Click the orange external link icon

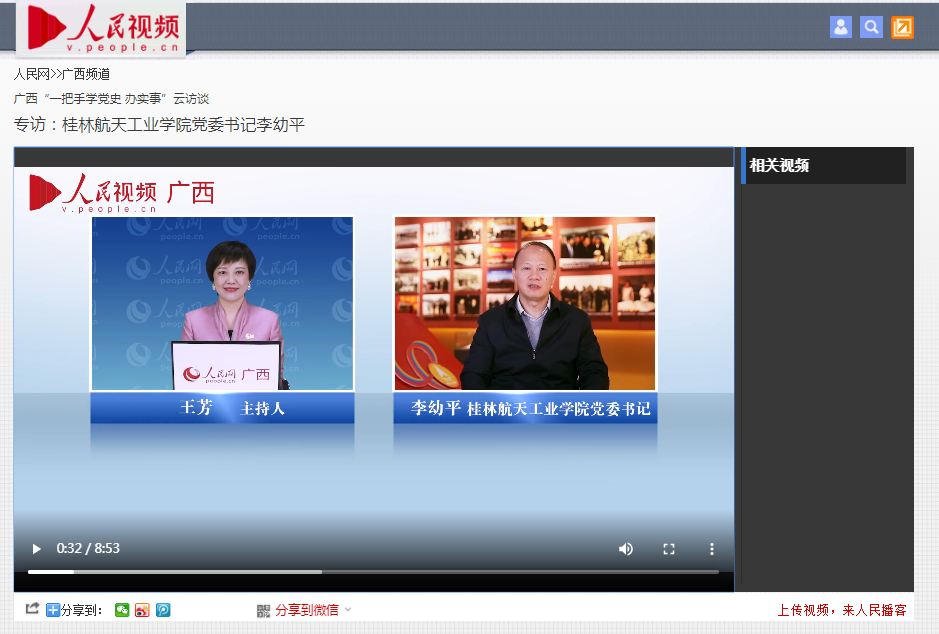(902, 27)
